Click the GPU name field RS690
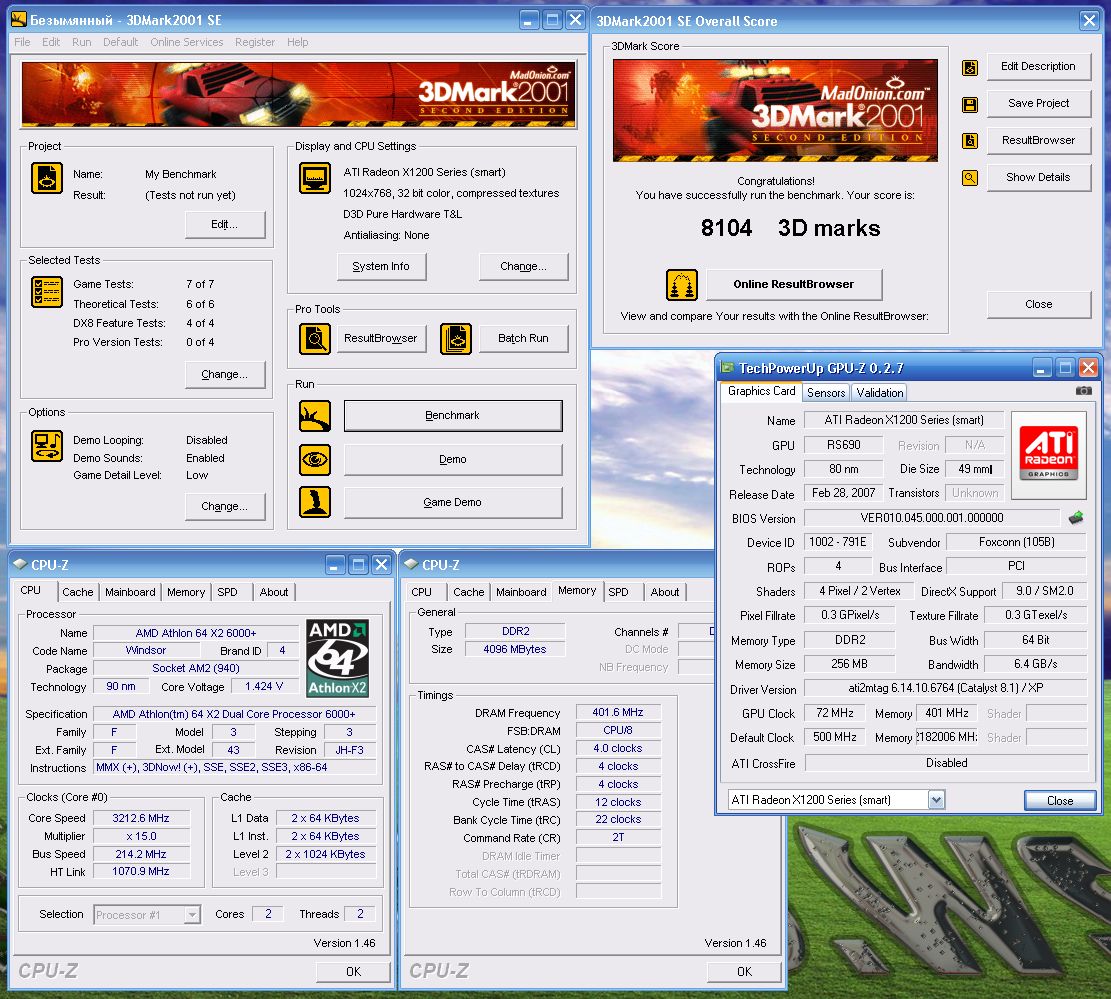 [x=843, y=445]
